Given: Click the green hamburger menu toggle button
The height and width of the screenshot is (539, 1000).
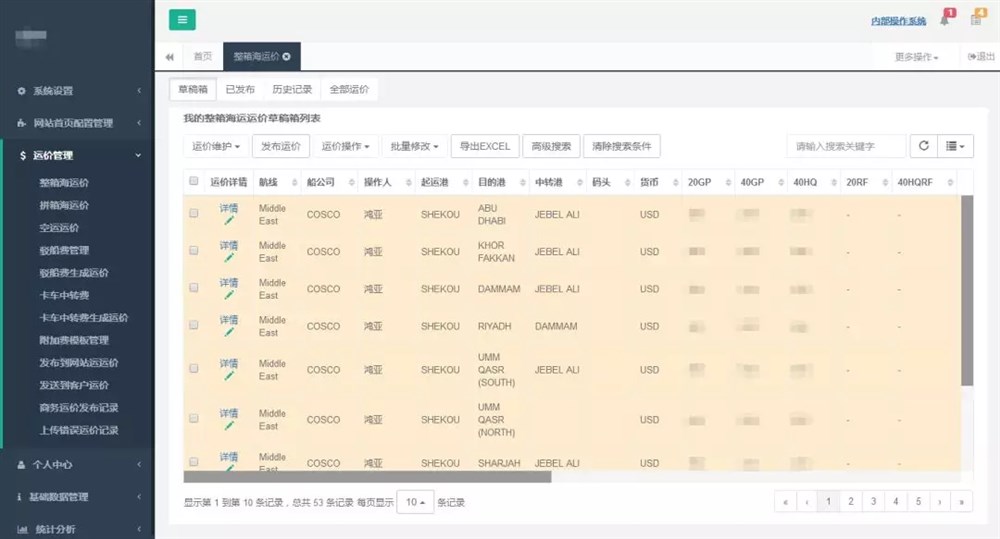Looking at the screenshot, I should (x=182, y=20).
